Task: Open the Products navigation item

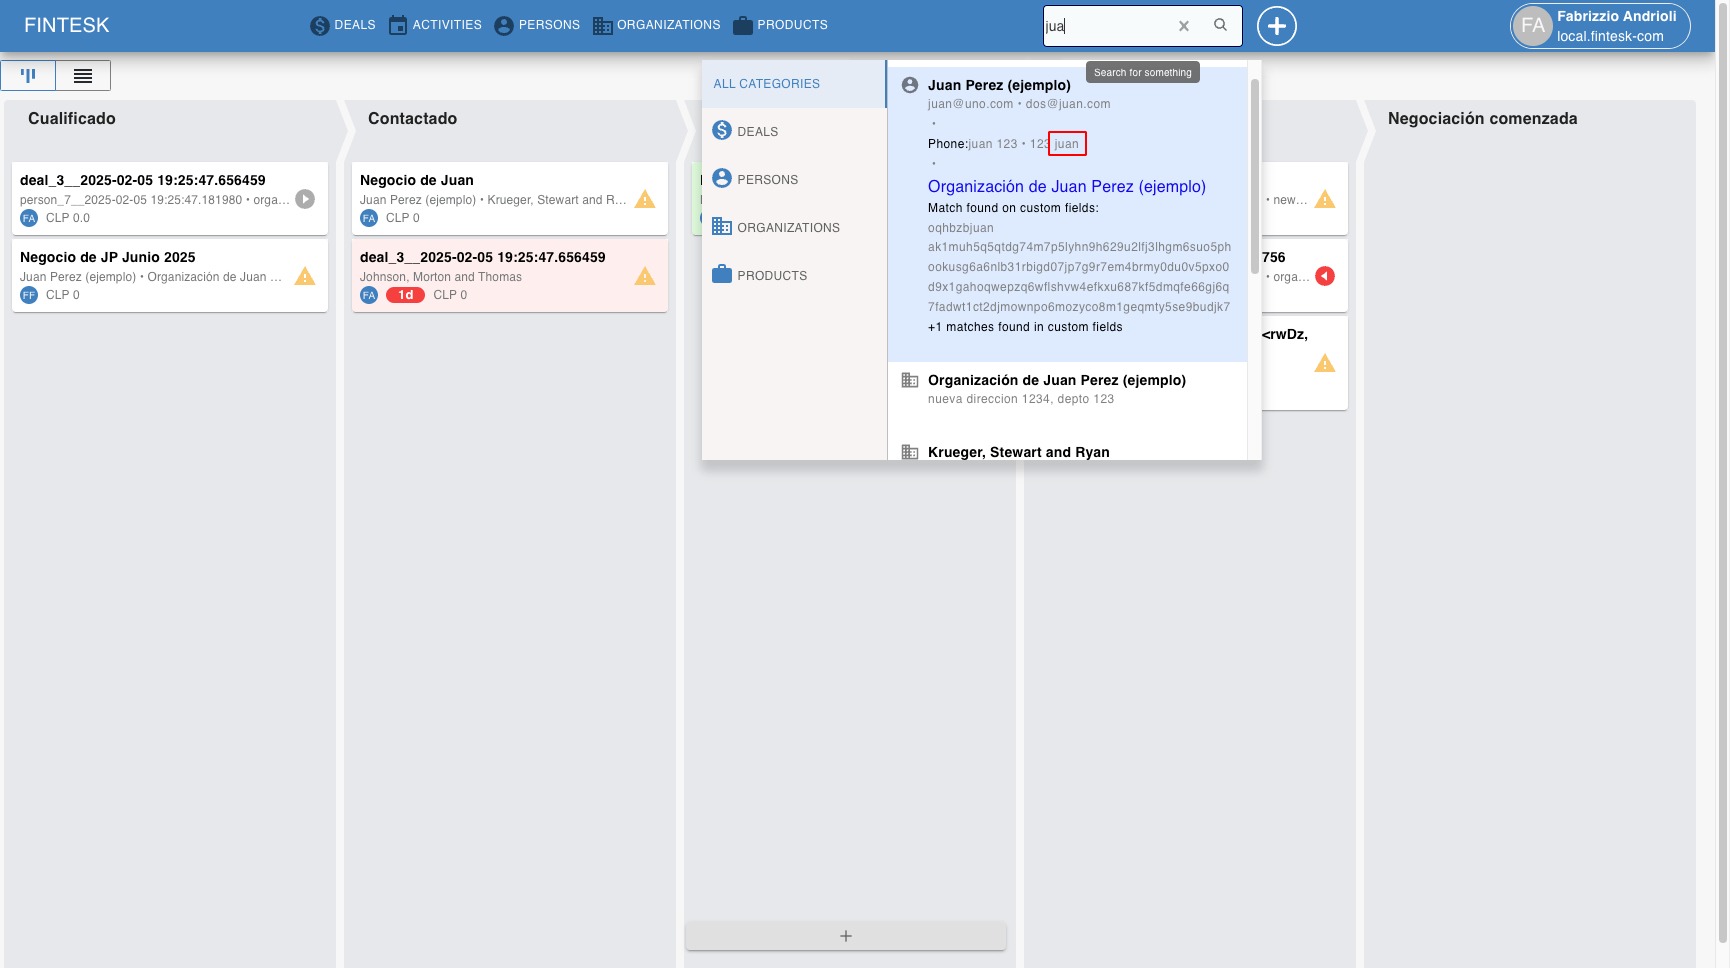Action: pyautogui.click(x=780, y=25)
